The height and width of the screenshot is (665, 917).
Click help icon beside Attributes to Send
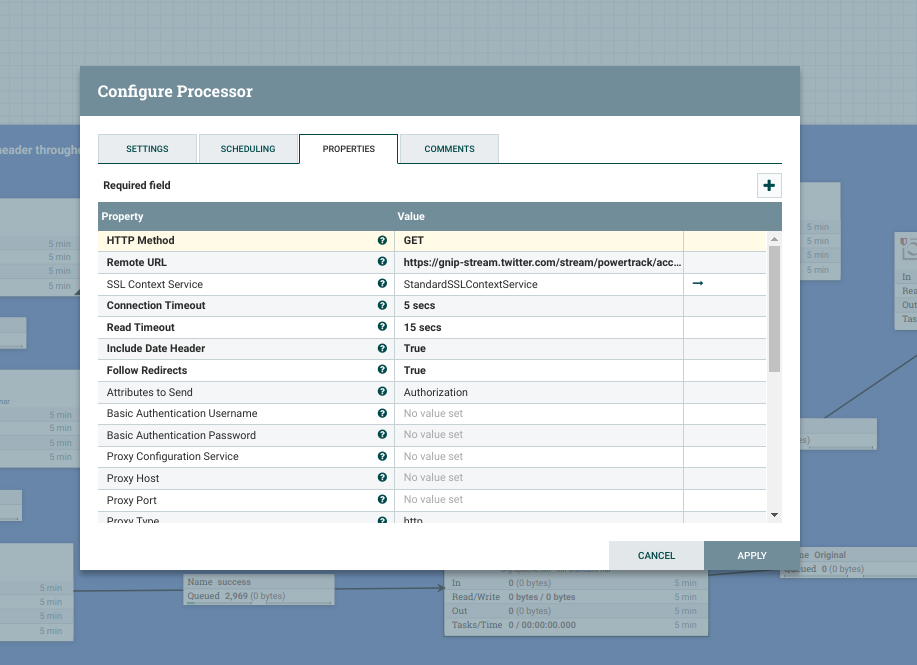pos(382,392)
